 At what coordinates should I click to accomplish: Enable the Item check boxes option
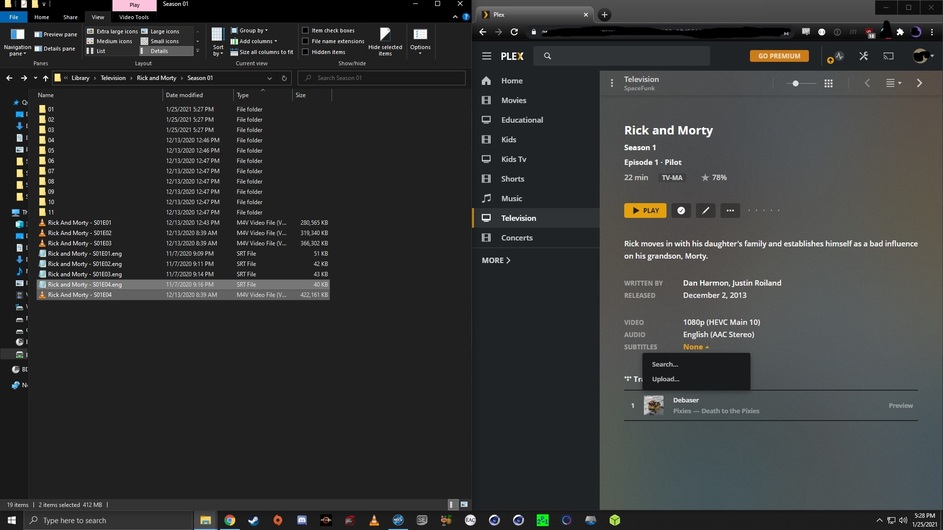point(305,30)
